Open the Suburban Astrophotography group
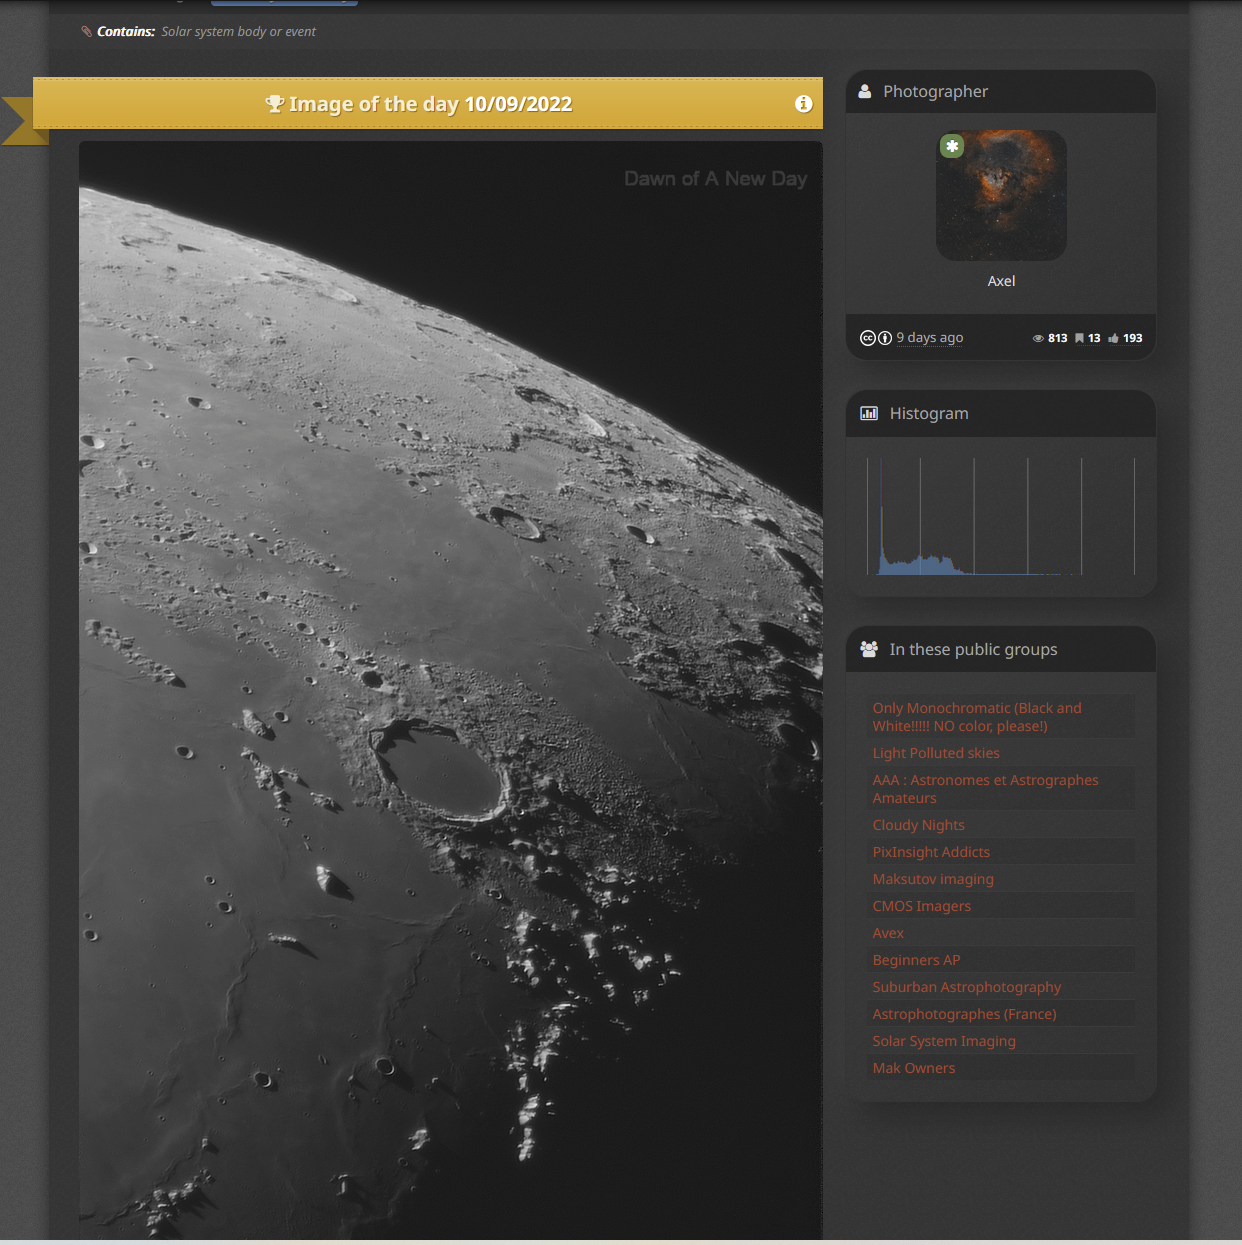The width and height of the screenshot is (1242, 1245). click(x=966, y=987)
